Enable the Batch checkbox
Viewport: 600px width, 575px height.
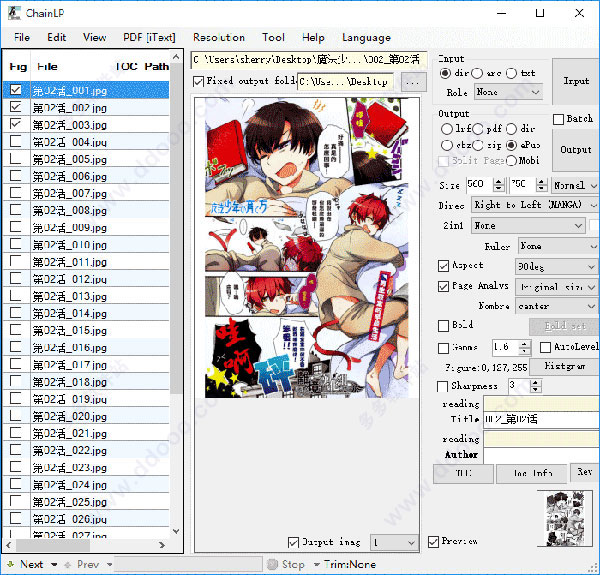pyautogui.click(x=558, y=119)
